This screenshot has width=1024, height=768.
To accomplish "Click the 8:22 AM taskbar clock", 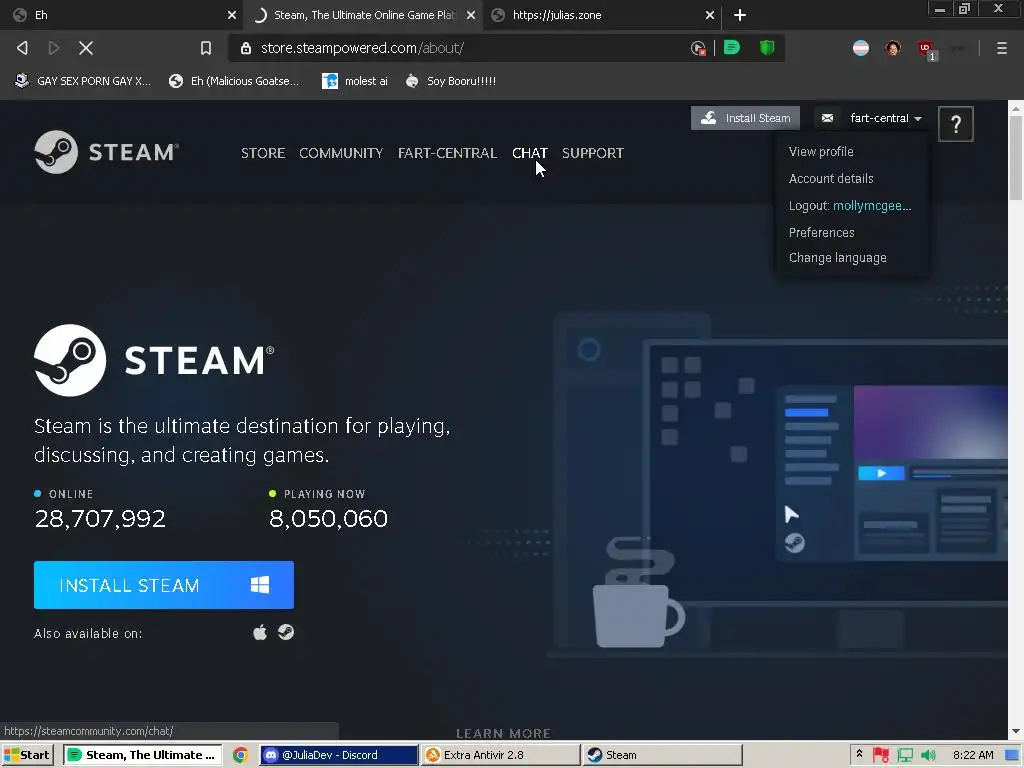I will point(973,755).
